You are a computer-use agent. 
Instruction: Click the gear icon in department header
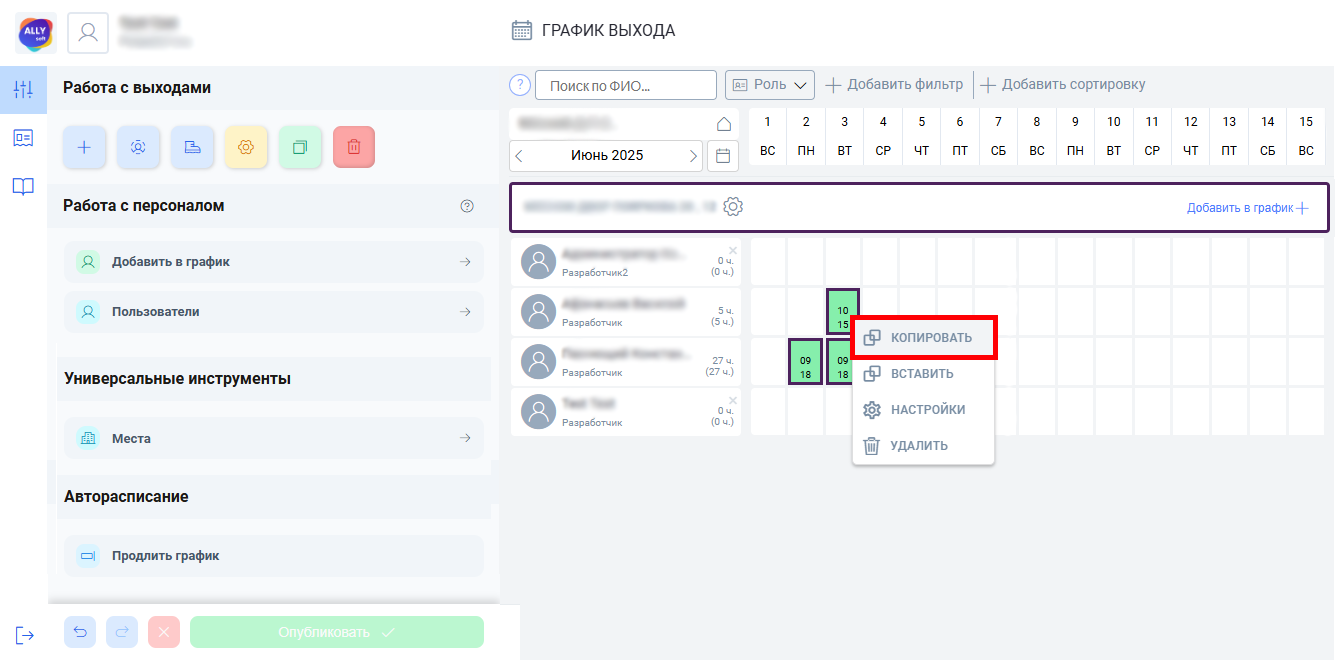733,207
